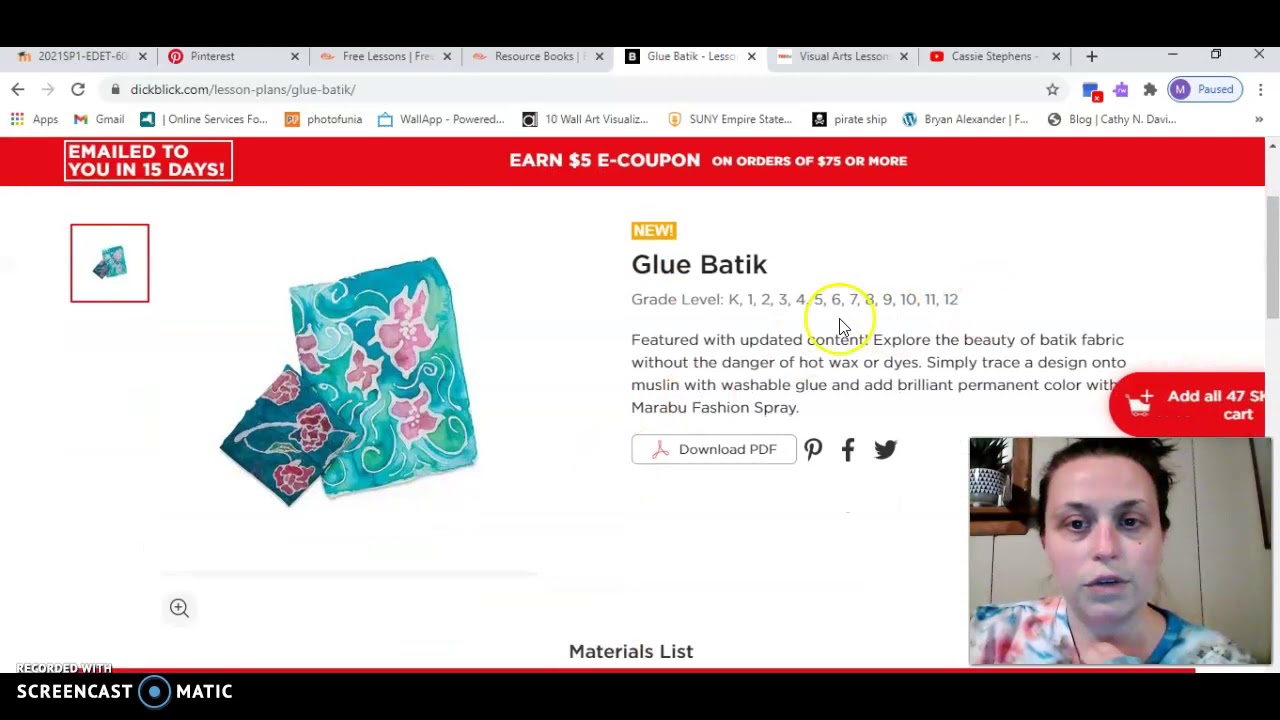Share the lesson on Facebook
This screenshot has width=1280, height=720.
tap(848, 449)
